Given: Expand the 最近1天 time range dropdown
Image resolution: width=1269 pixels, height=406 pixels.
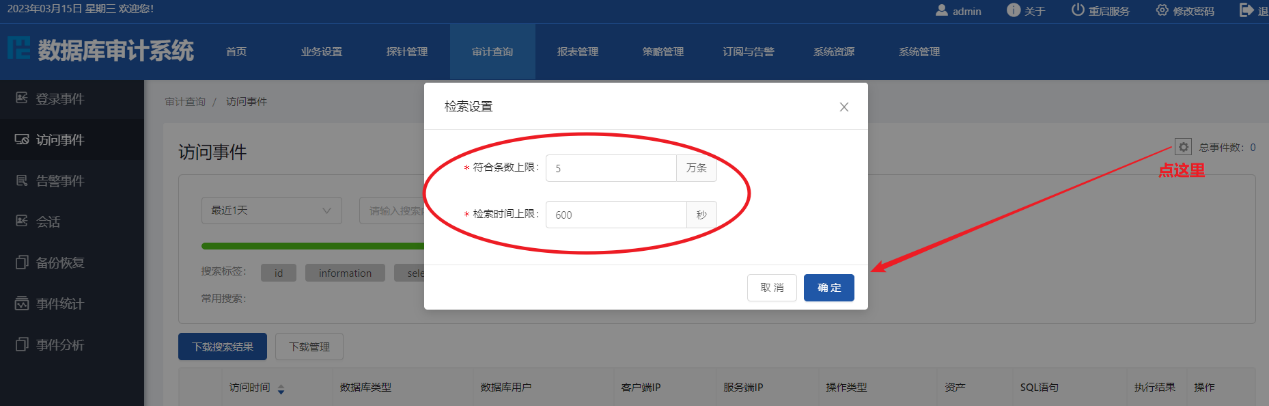Looking at the screenshot, I should coord(270,211).
